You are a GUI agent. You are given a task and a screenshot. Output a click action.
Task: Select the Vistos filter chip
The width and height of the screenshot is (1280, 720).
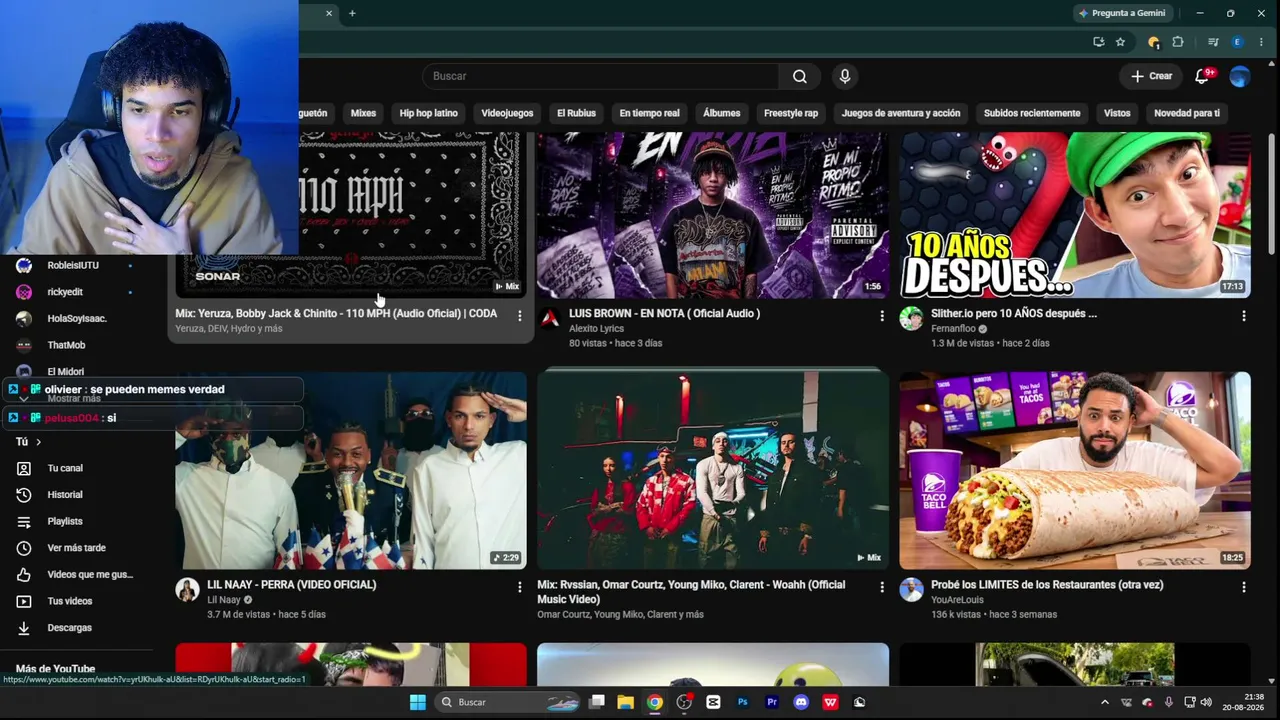coord(1117,113)
